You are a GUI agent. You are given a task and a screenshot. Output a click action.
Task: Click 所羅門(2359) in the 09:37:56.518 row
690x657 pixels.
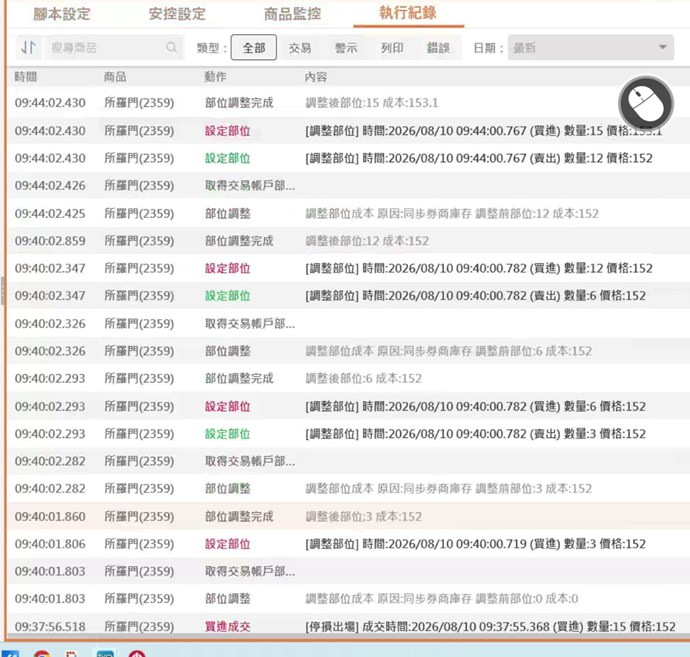pyautogui.click(x=139, y=626)
